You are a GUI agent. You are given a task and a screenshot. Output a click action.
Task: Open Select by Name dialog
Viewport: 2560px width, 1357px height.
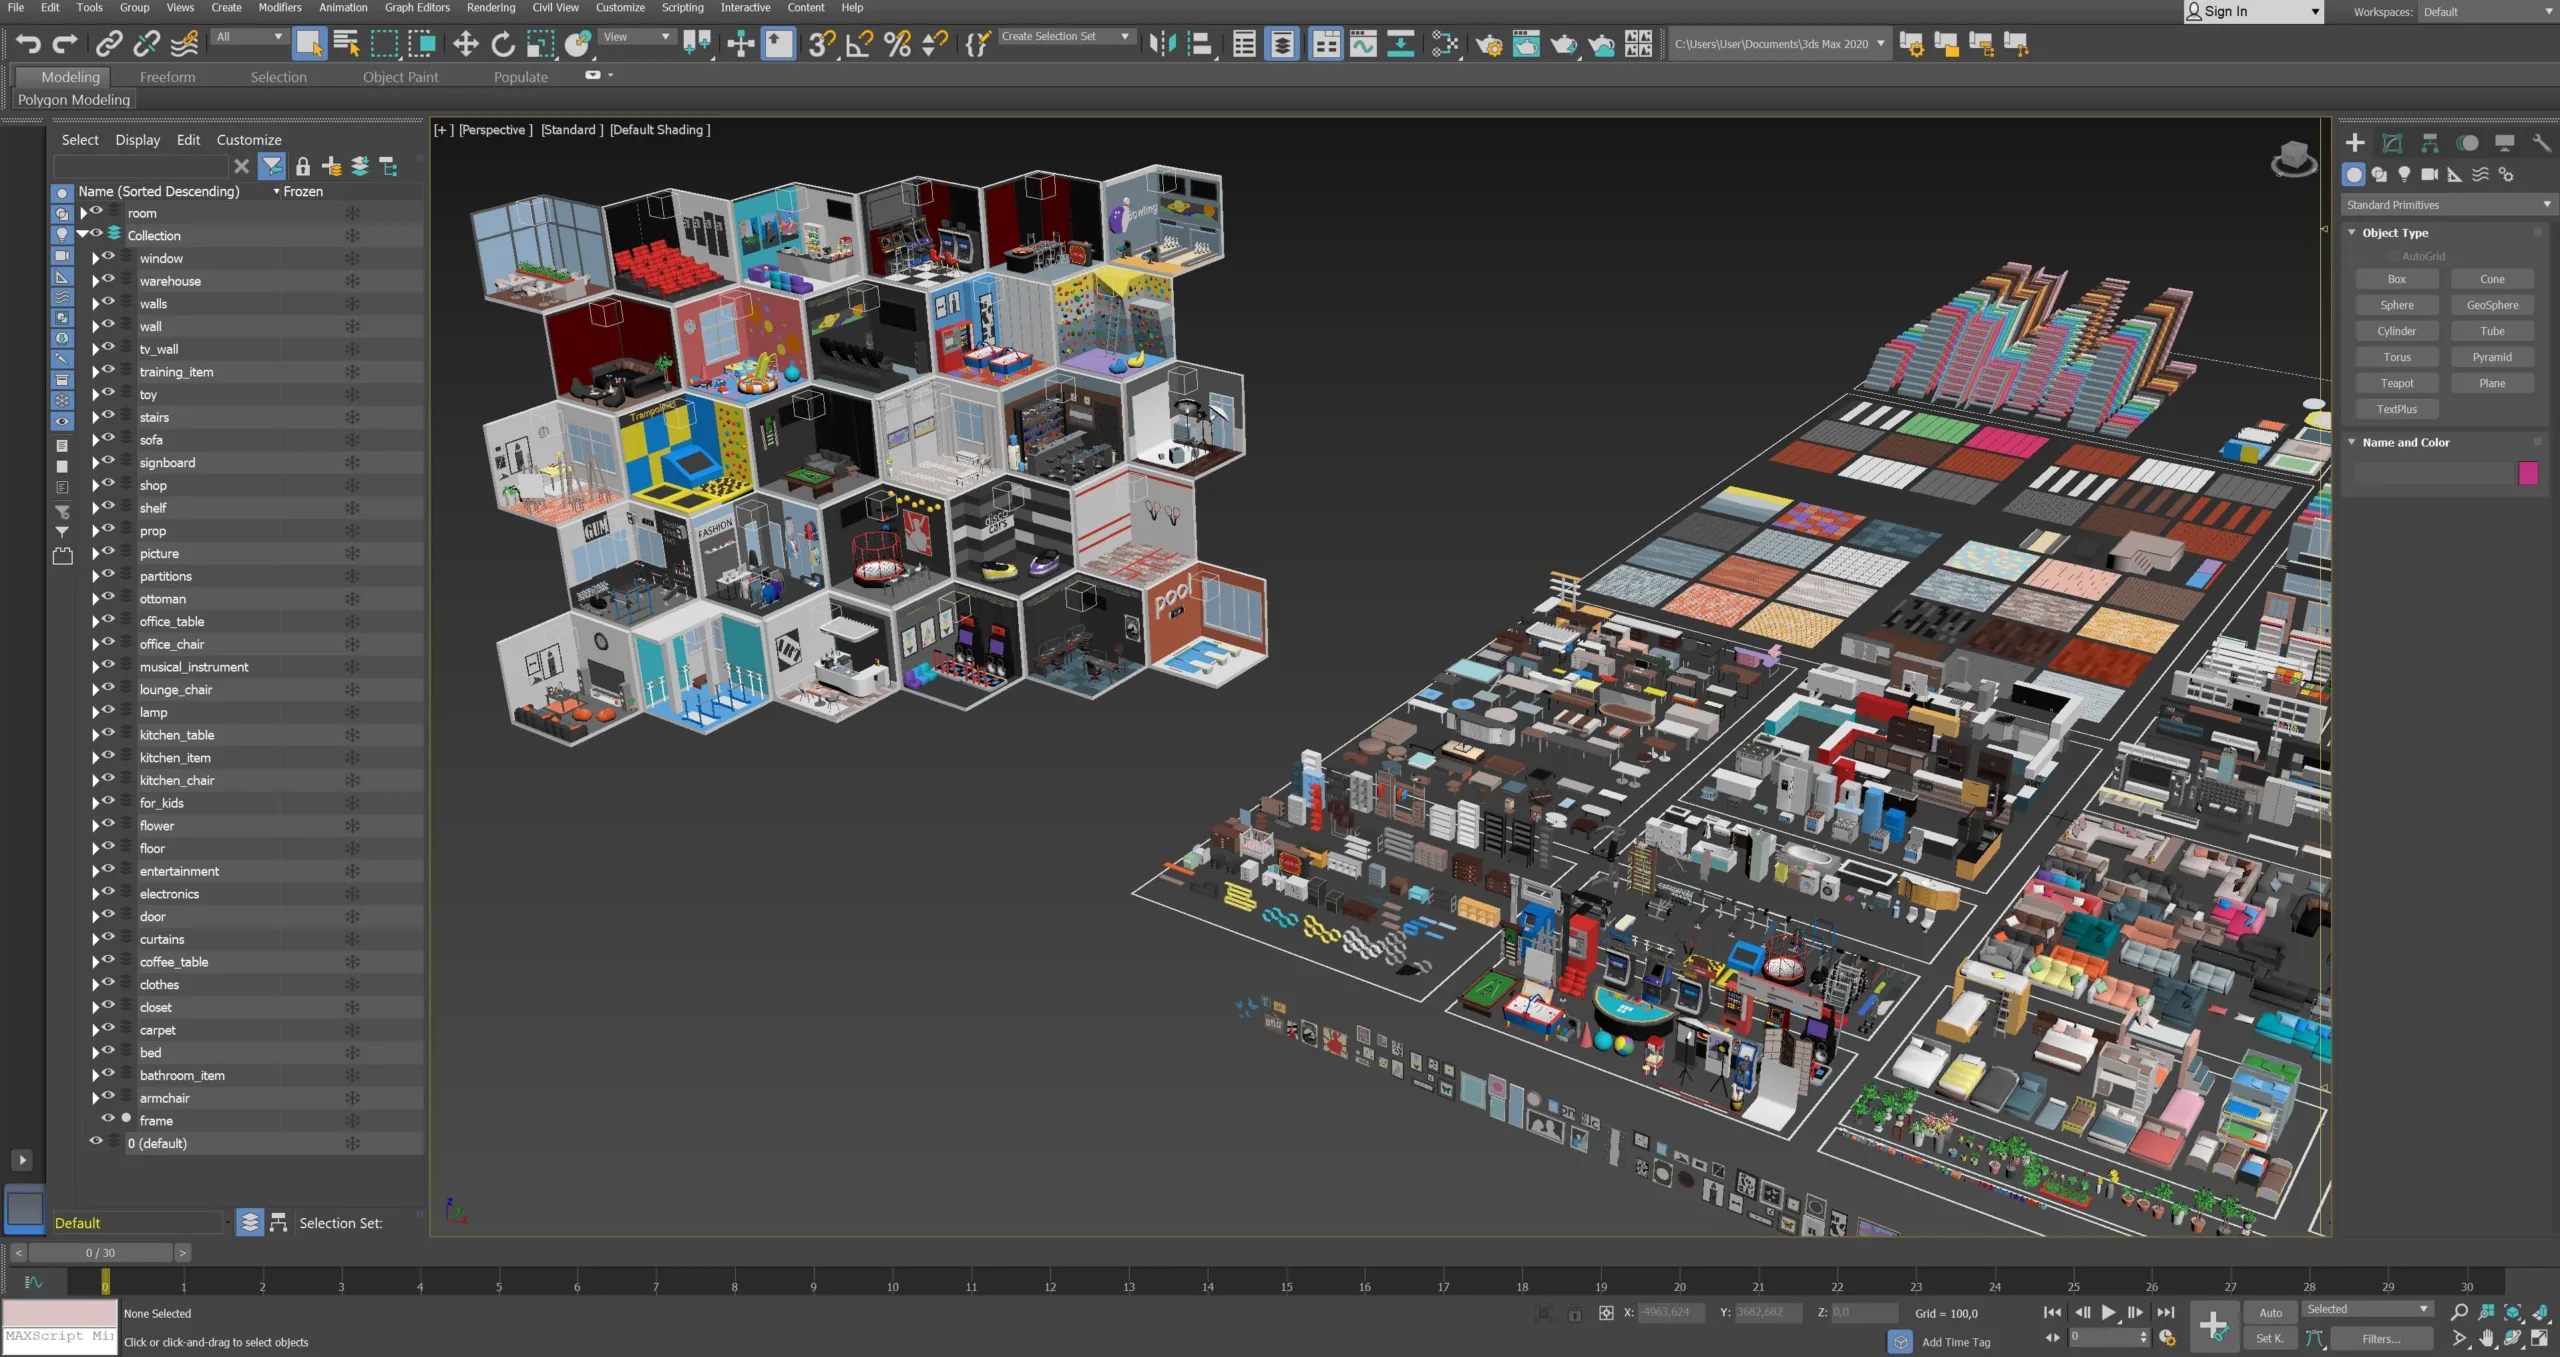click(x=346, y=43)
